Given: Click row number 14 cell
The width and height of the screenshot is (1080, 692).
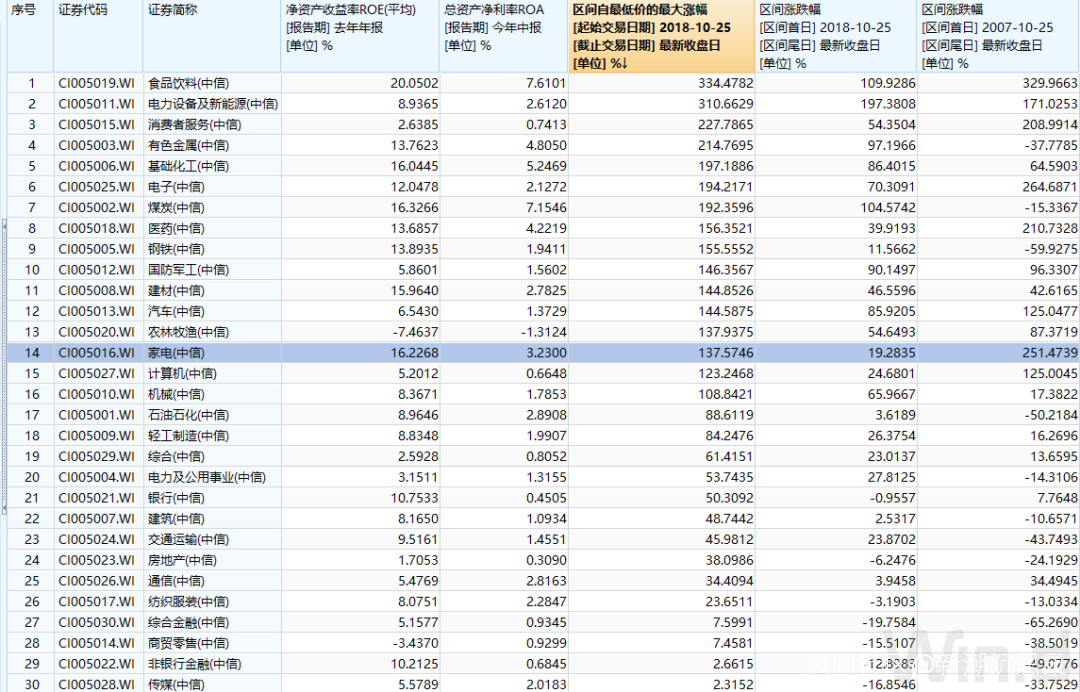Looking at the screenshot, I should (x=32, y=353).
